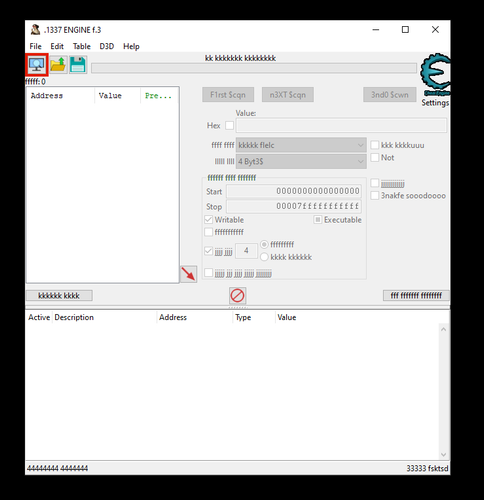Click the fff fffffff ffffffff button
Screen dimensions: 484x500
pyautogui.click(x=416, y=296)
